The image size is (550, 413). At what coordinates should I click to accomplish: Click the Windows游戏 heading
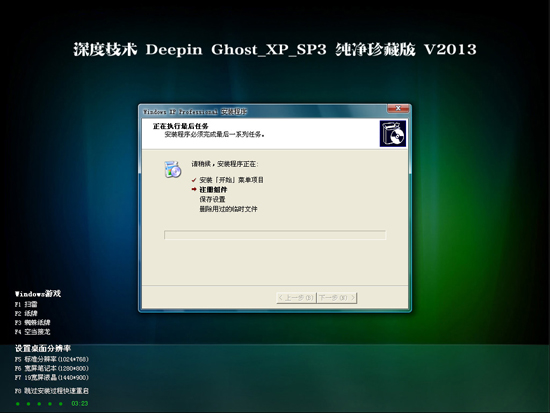pyautogui.click(x=38, y=294)
